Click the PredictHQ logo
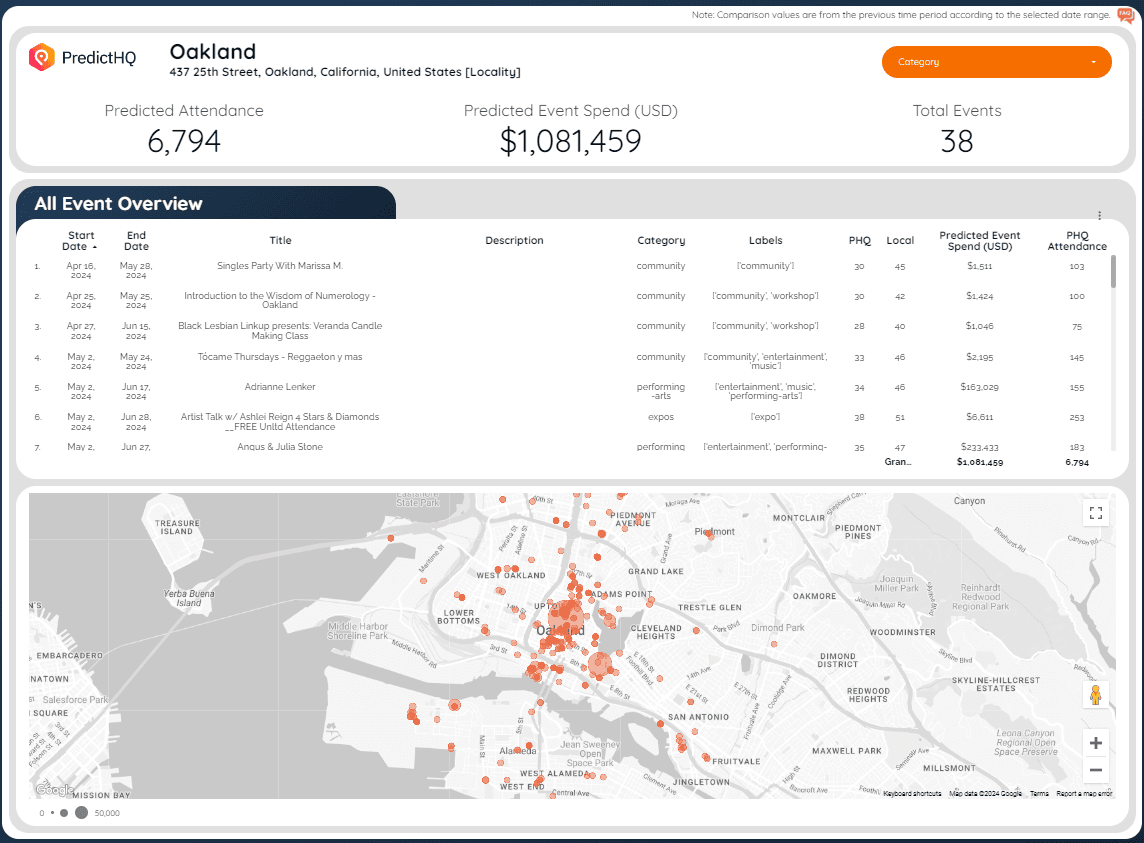This screenshot has width=1144, height=843. coord(84,57)
